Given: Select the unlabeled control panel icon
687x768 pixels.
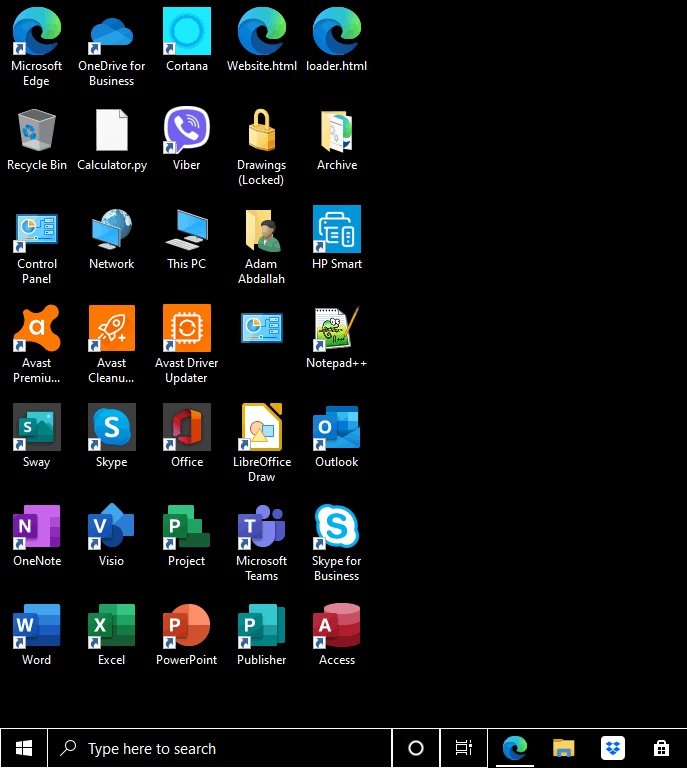Looking at the screenshot, I should 261,328.
